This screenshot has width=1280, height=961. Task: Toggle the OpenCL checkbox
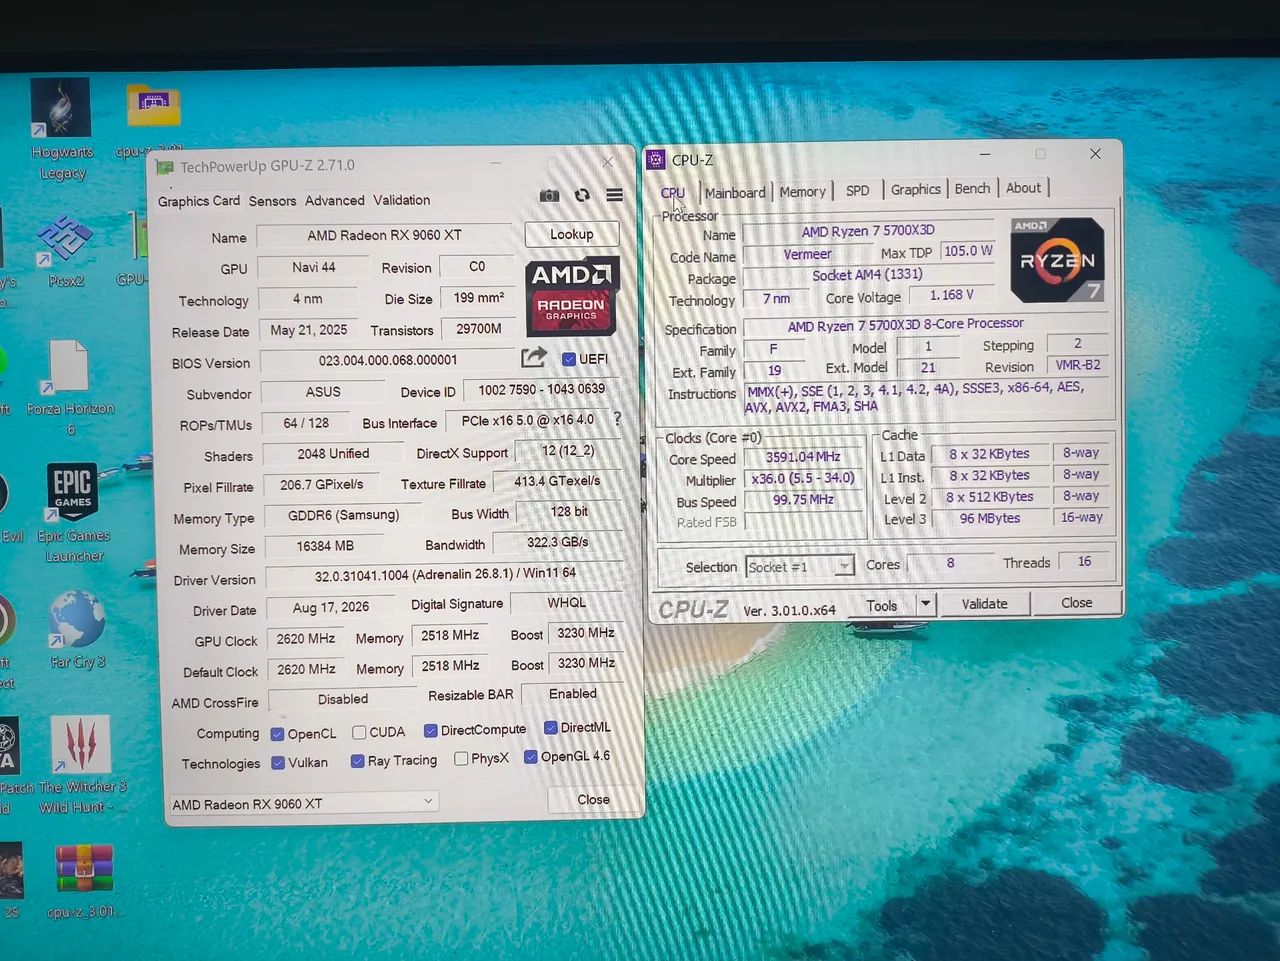(x=277, y=734)
